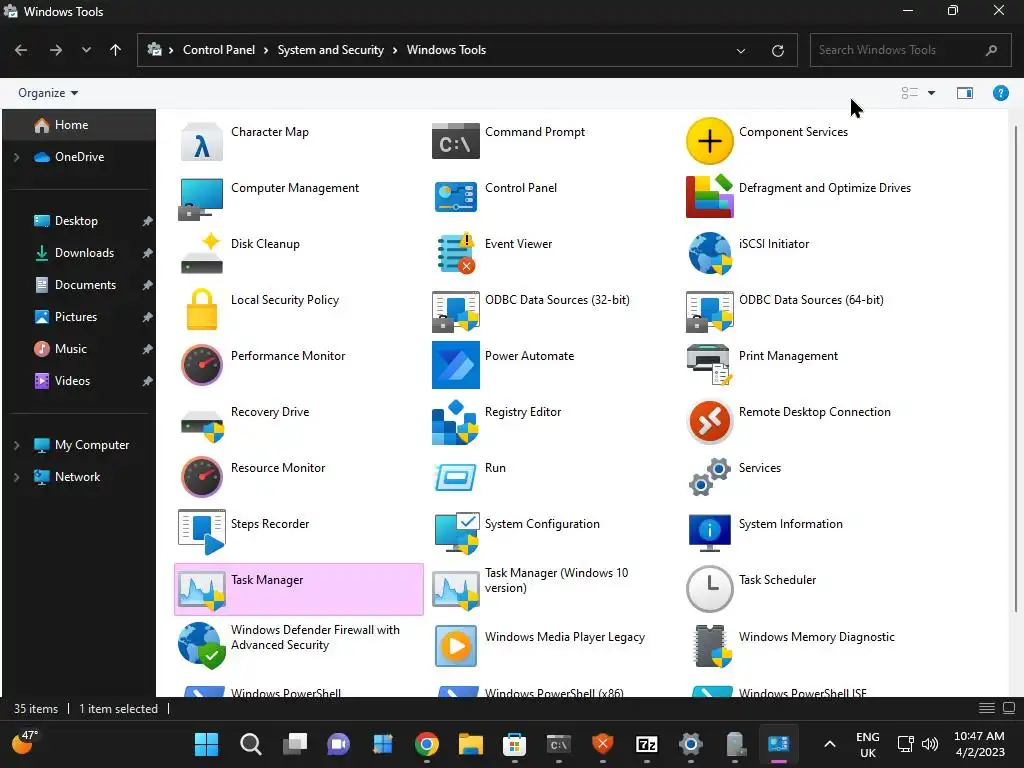
Task: Select the System Information icon
Action: pyautogui.click(x=709, y=532)
